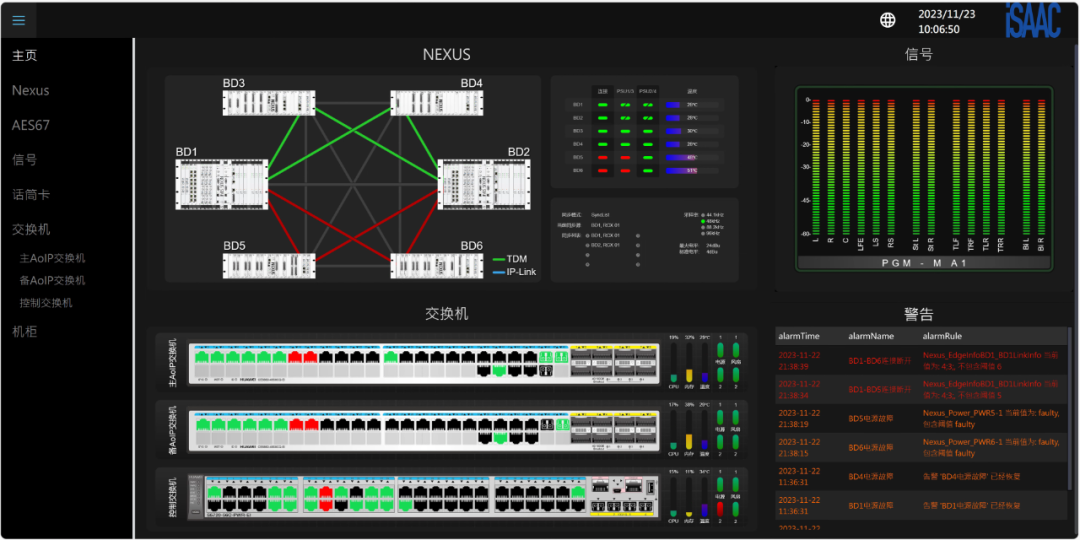The image size is (1080, 540).
Task: Go to the AES67 menu item
Action: 30,125
